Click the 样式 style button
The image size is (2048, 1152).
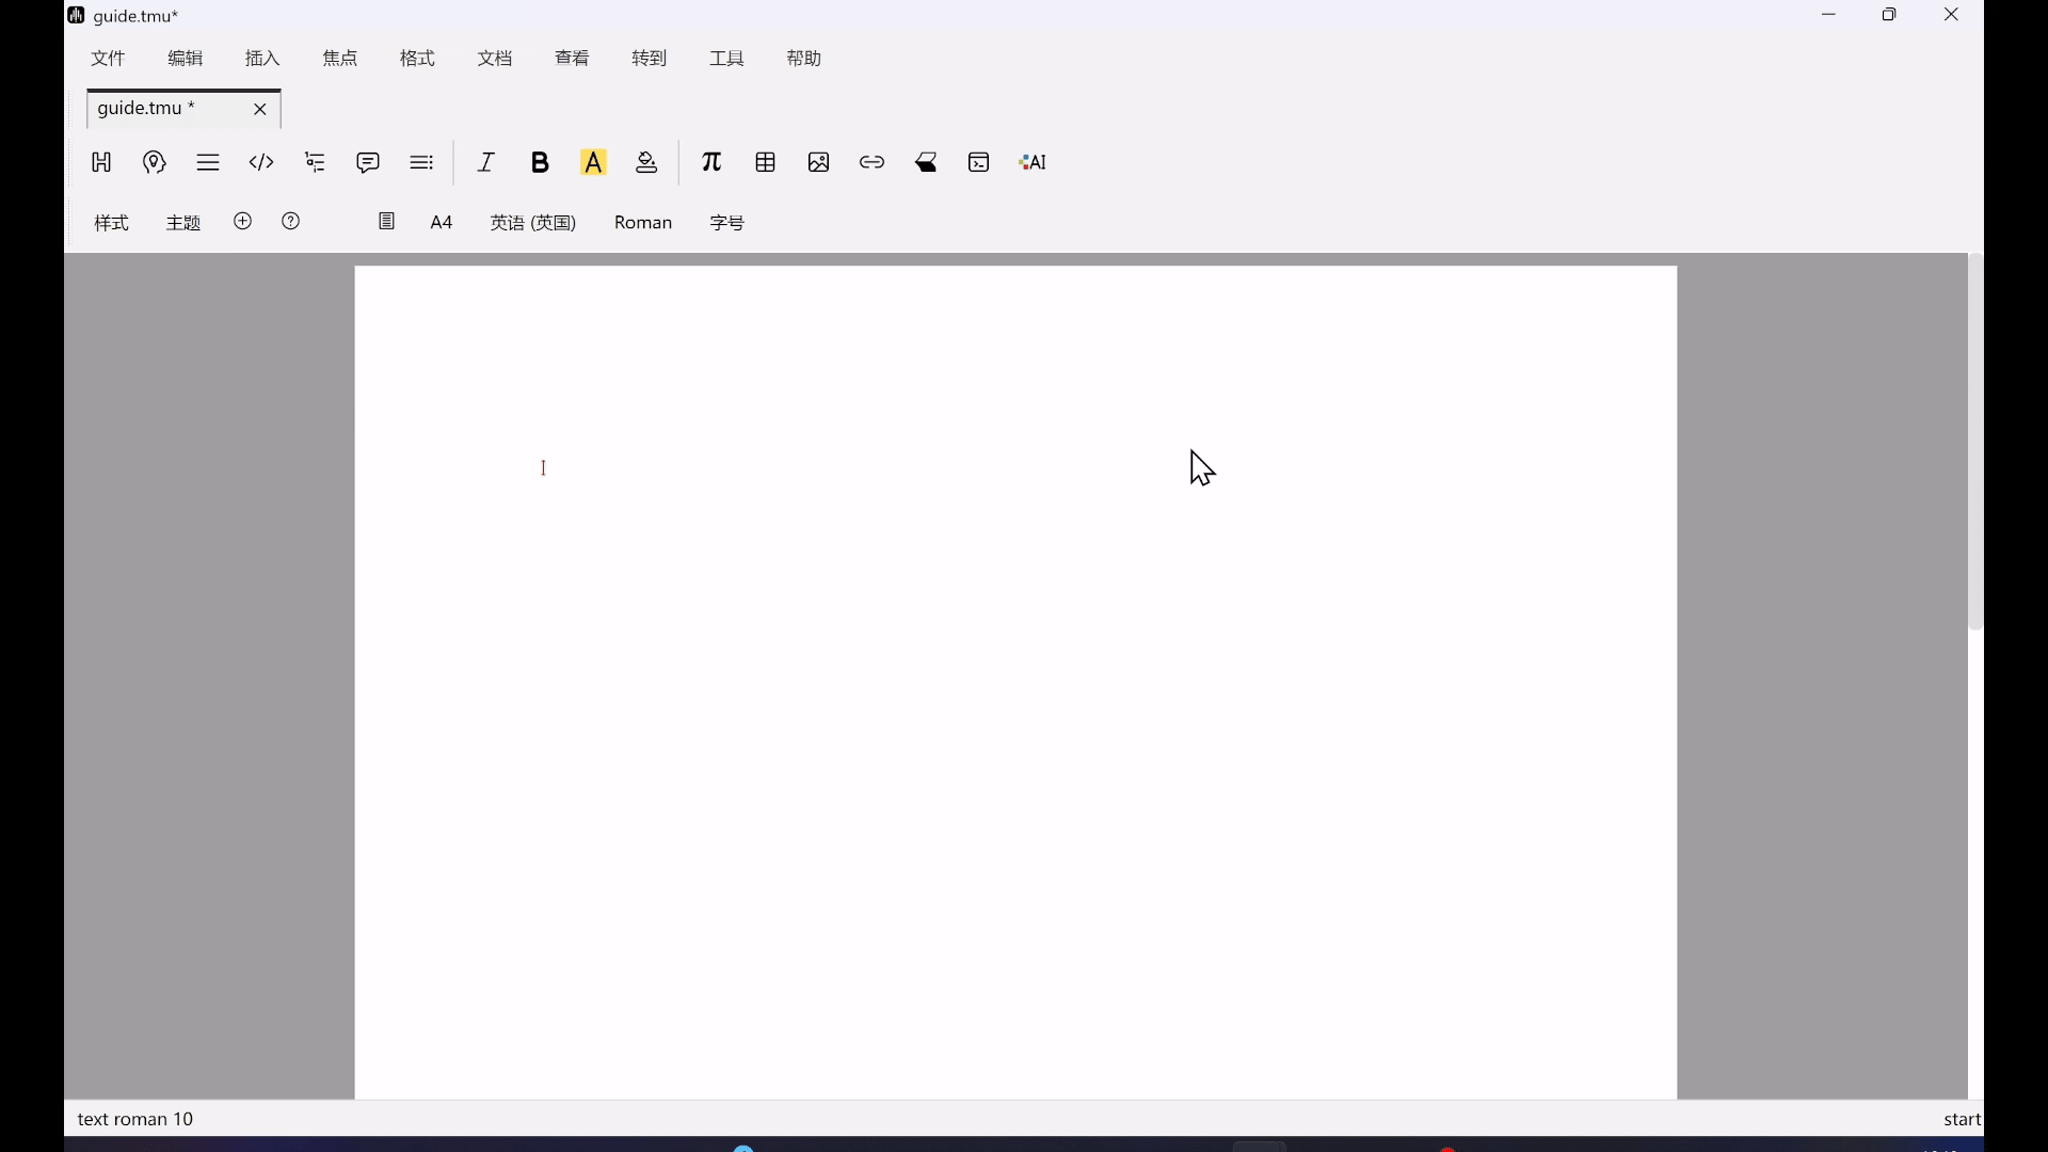111,222
